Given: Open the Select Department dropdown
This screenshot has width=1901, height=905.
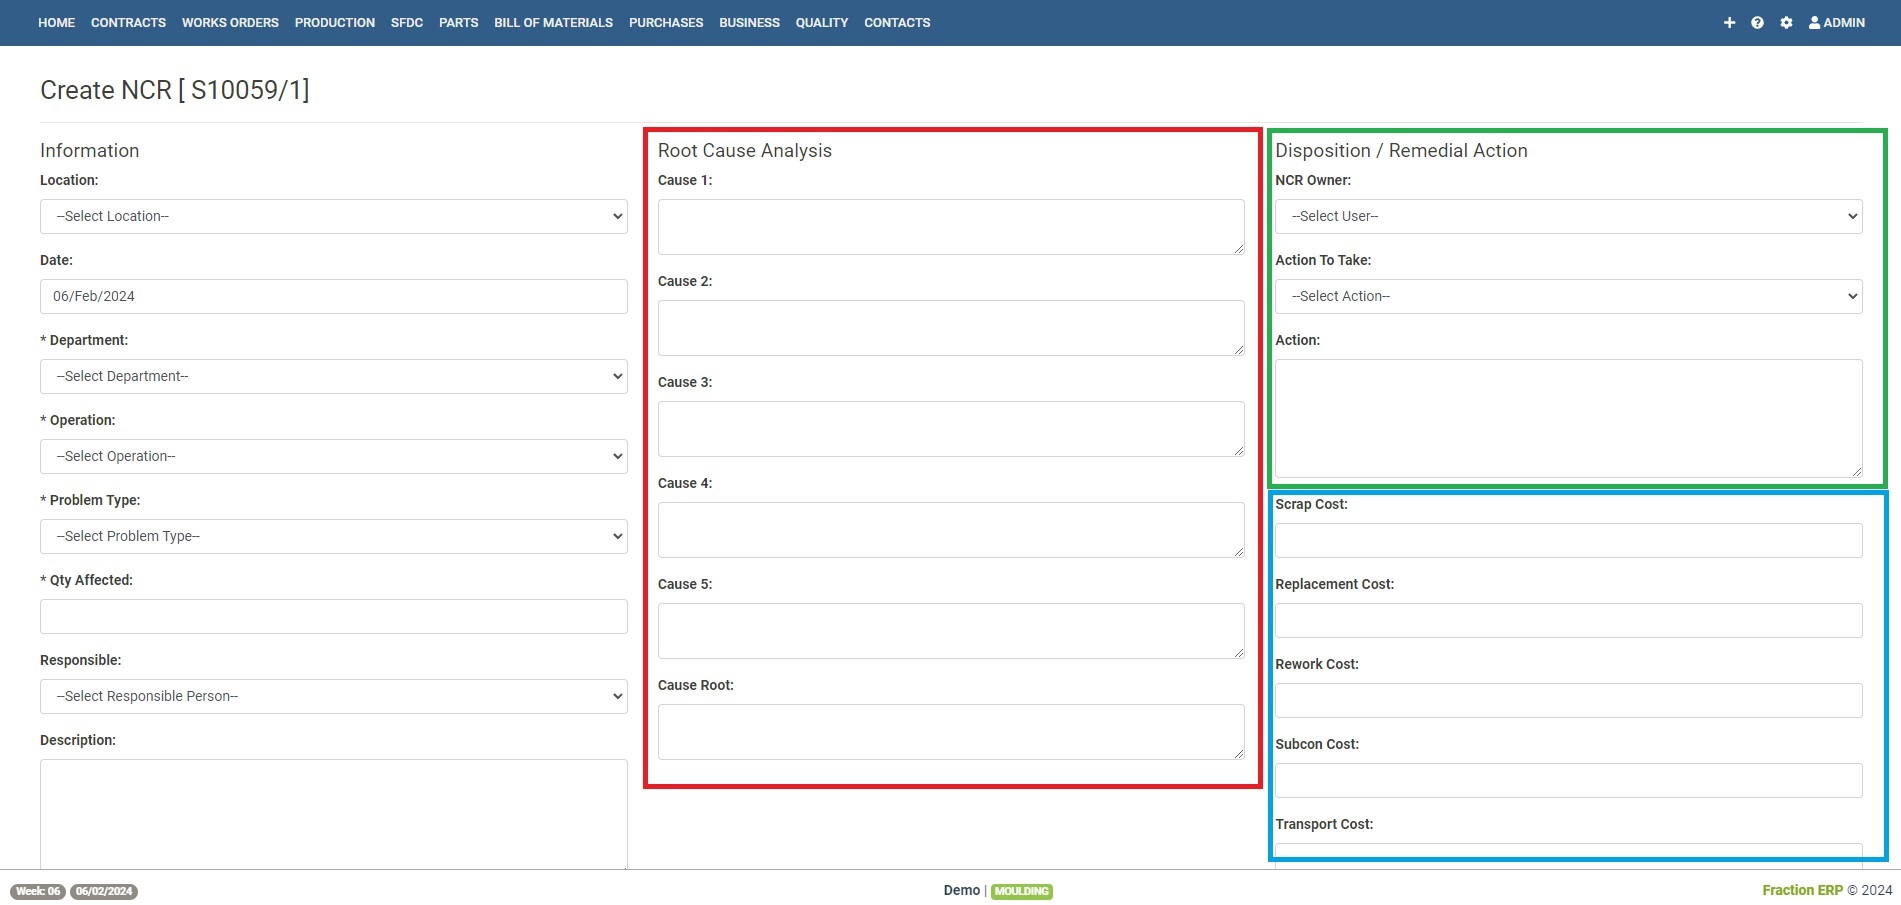Looking at the screenshot, I should click(333, 377).
